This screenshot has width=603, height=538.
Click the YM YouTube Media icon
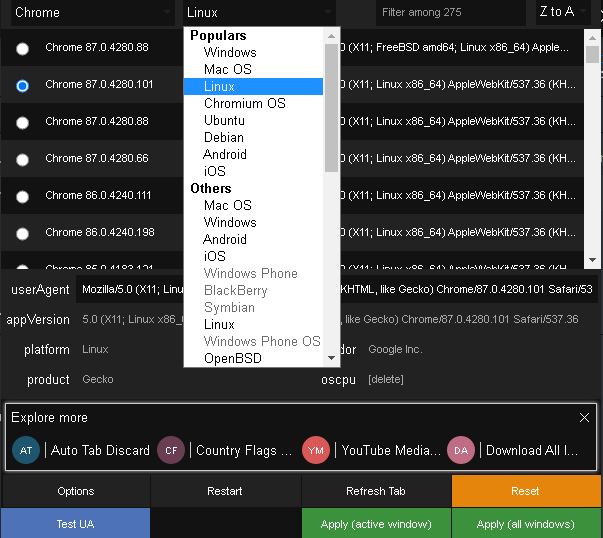coord(316,450)
